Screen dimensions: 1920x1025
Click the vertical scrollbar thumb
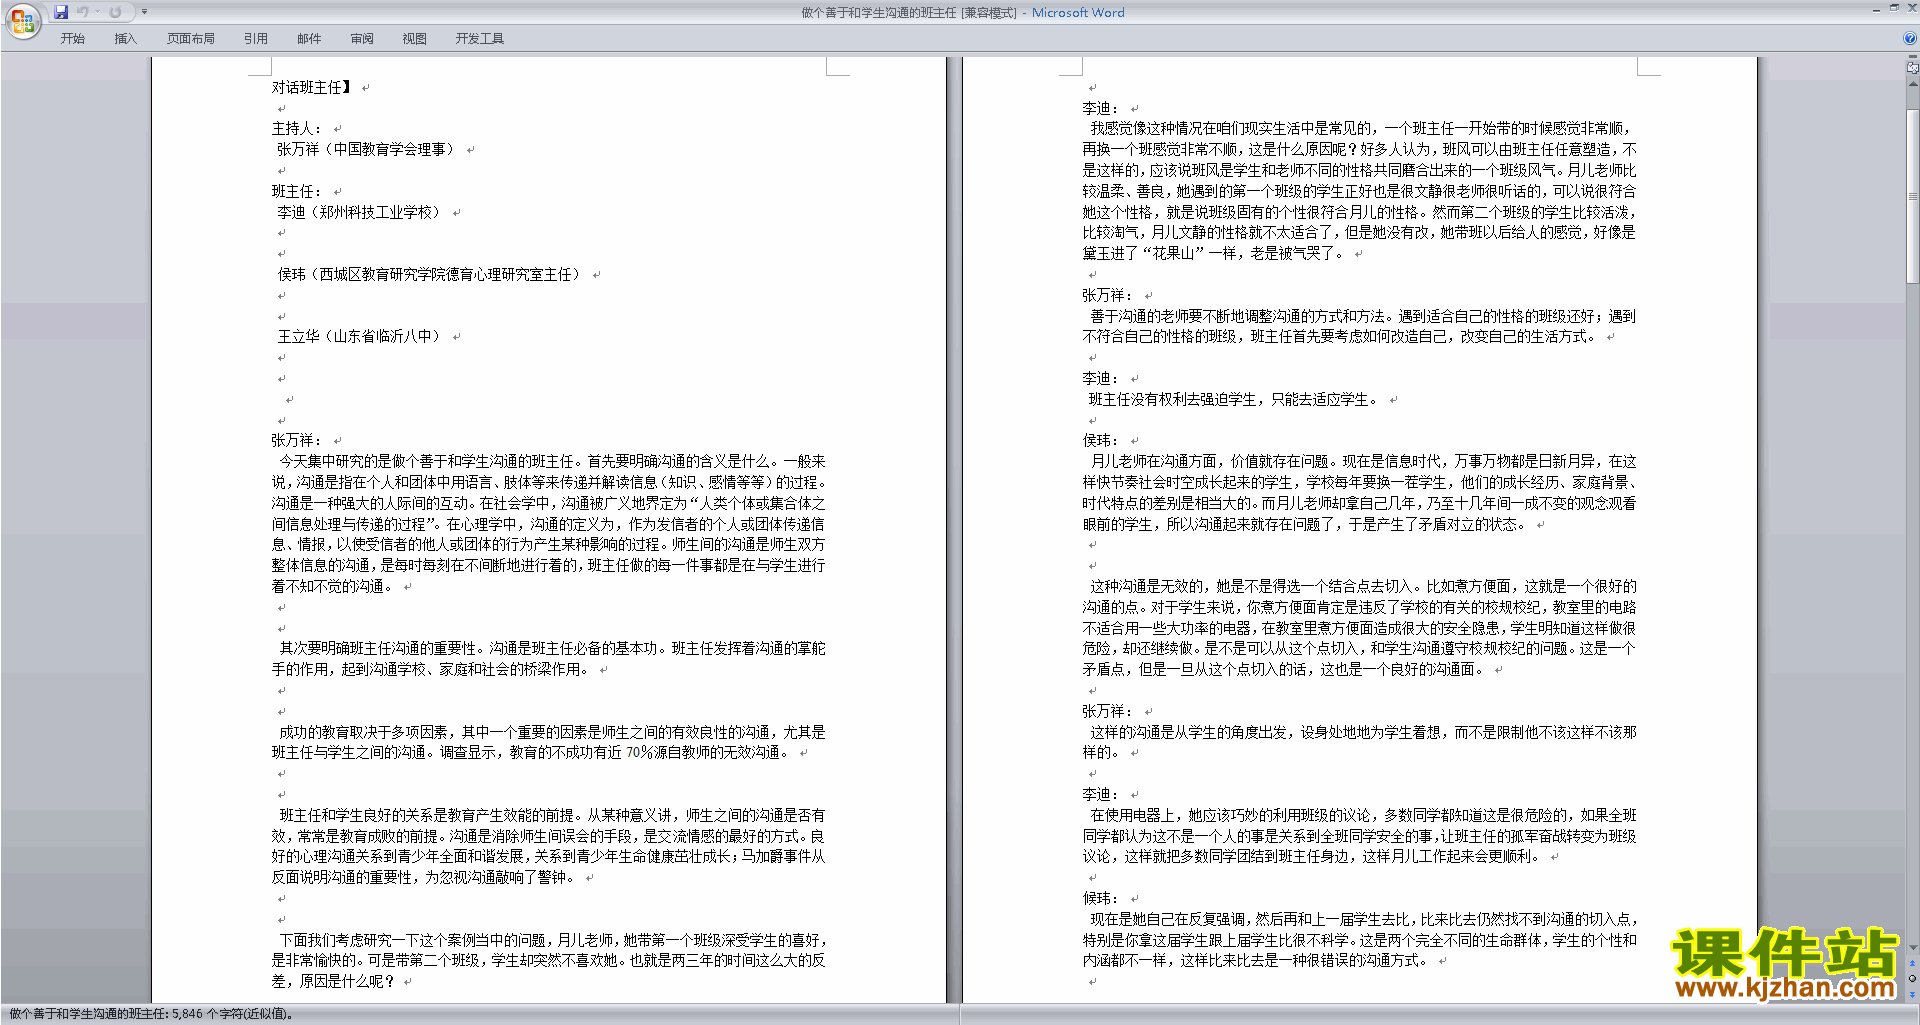[x=1913, y=196]
